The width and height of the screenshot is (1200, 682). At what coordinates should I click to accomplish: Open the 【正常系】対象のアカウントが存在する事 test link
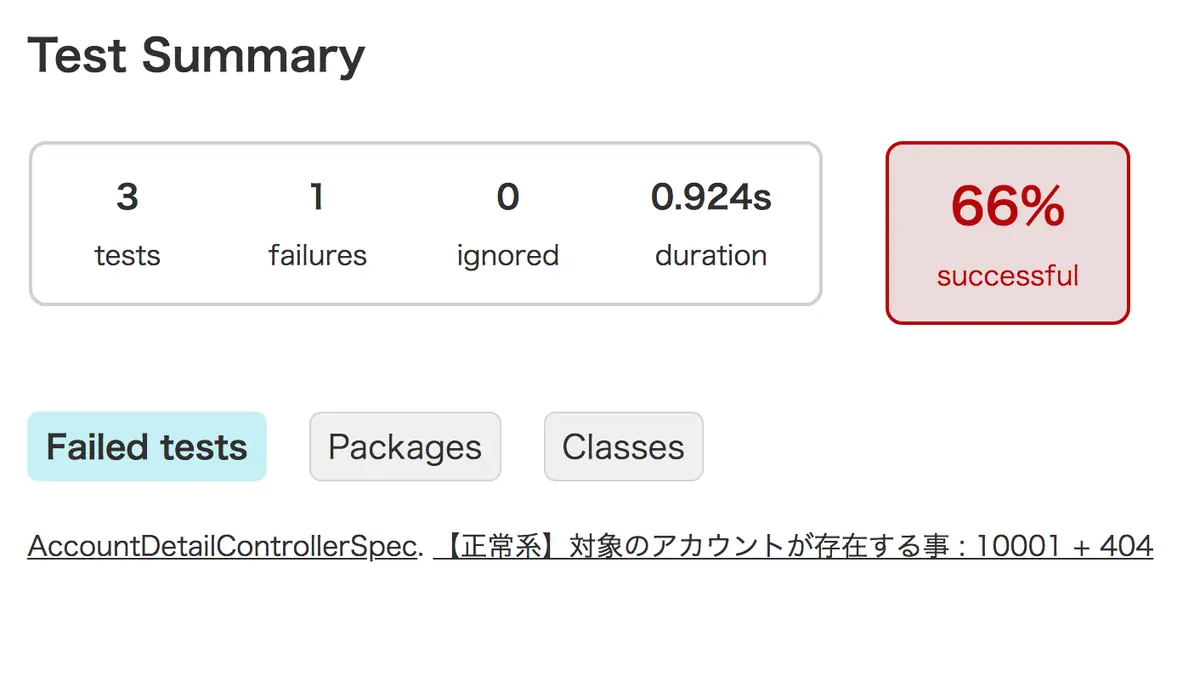tap(793, 546)
